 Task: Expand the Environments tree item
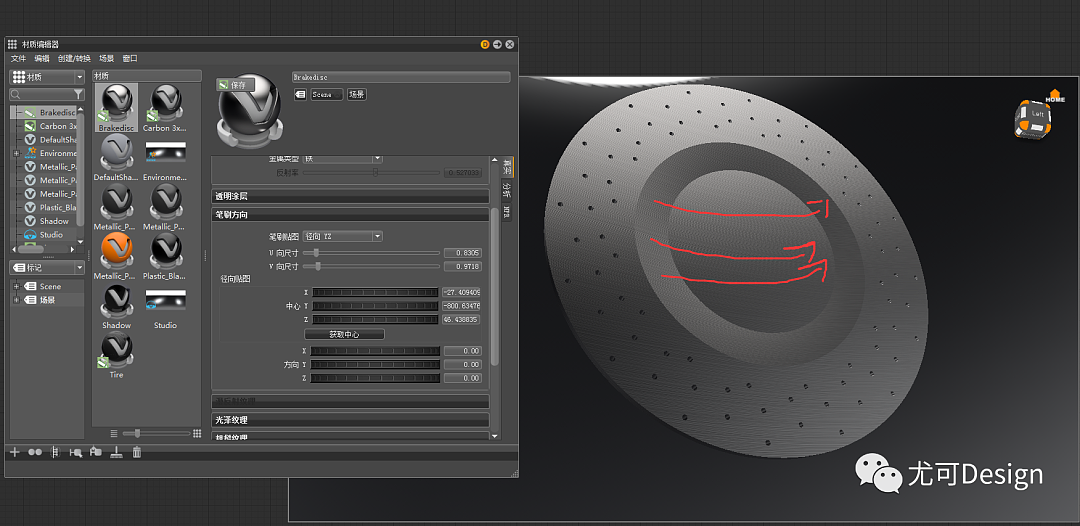16,153
